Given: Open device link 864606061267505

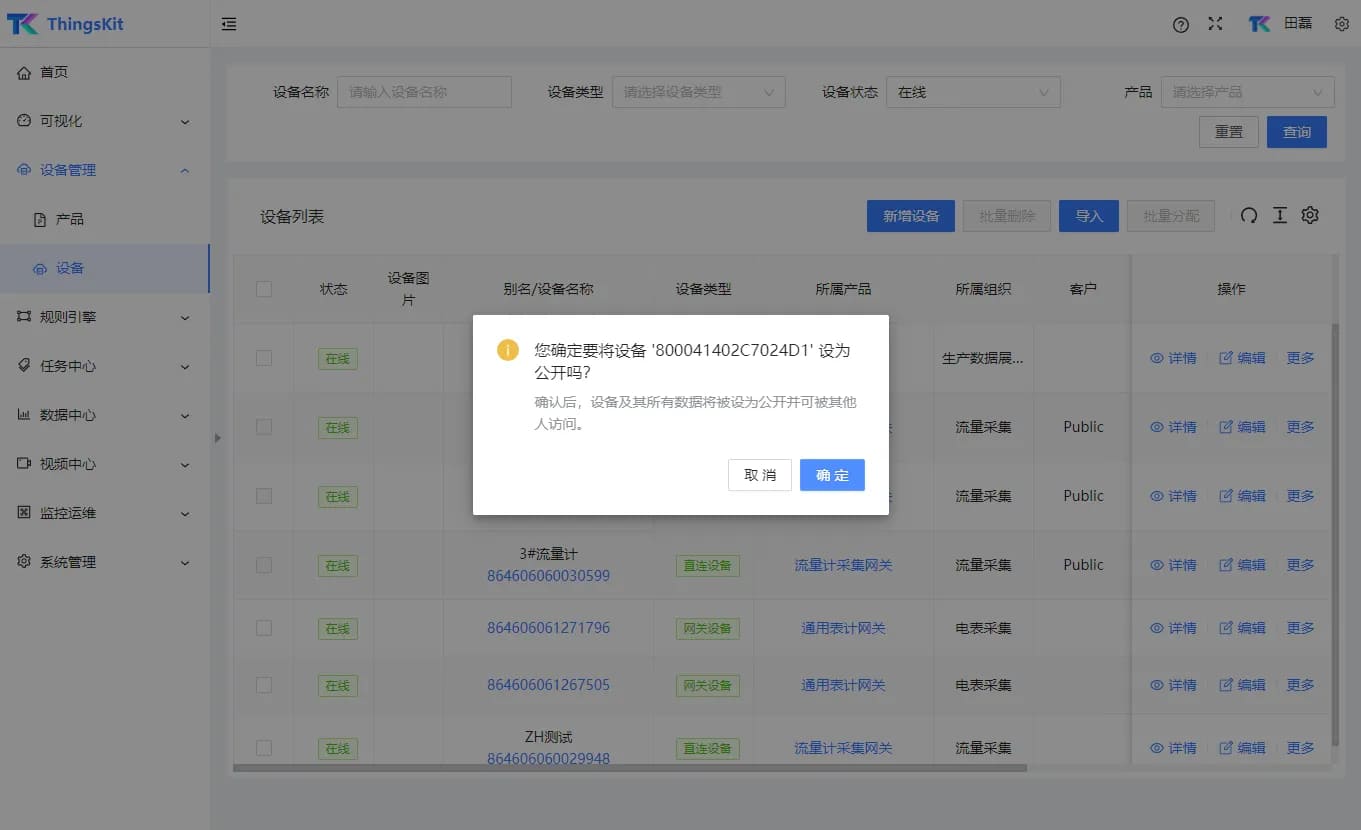Looking at the screenshot, I should (x=548, y=685).
